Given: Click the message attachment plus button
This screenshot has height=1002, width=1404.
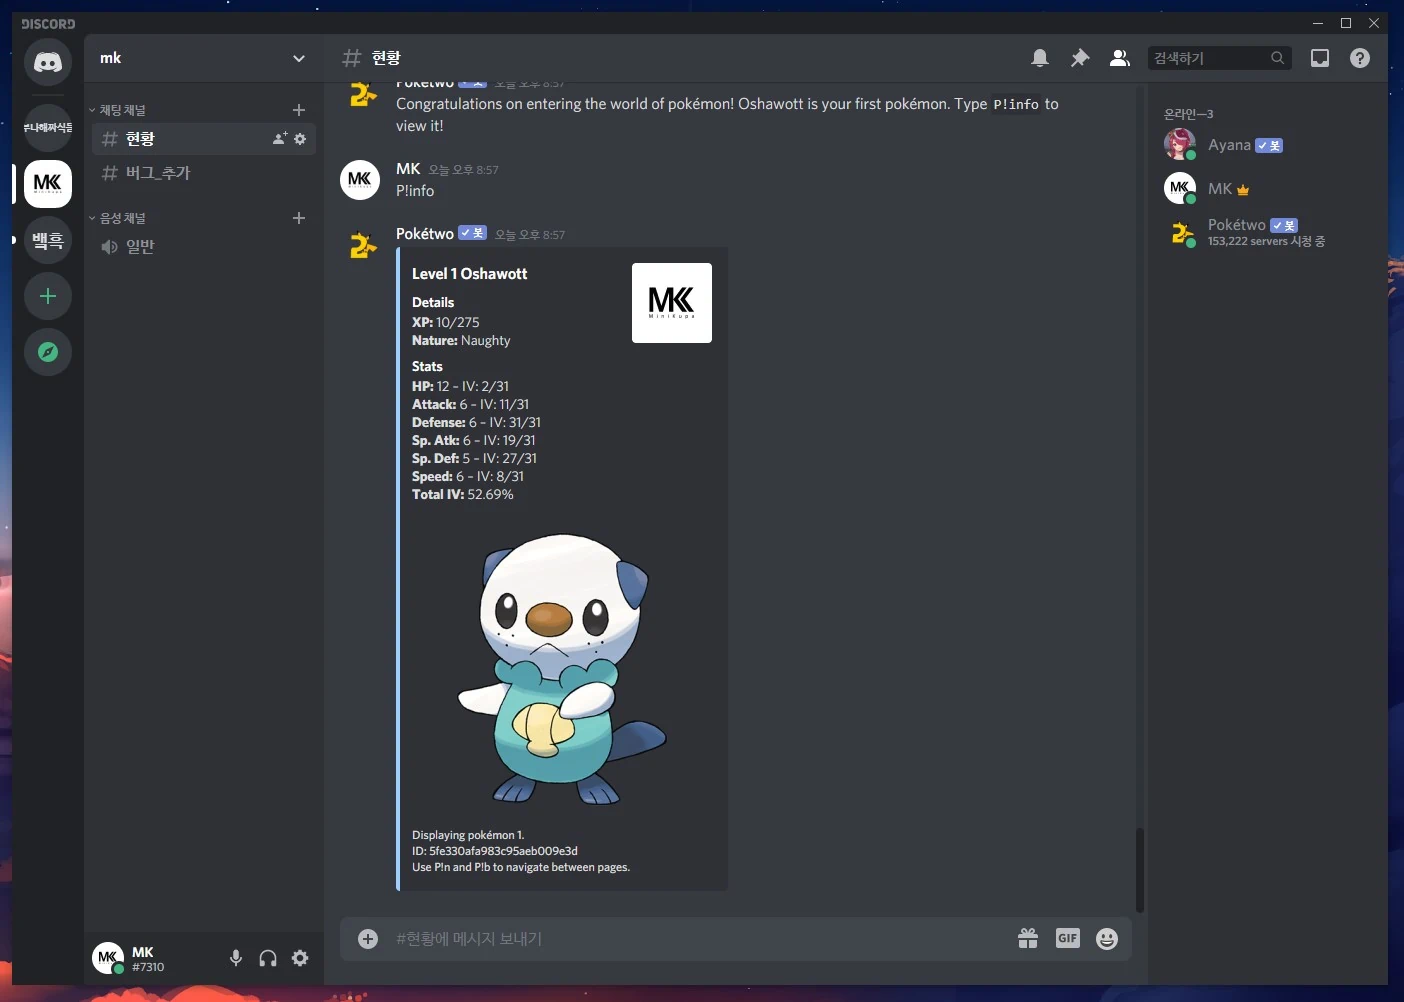Looking at the screenshot, I should pyautogui.click(x=368, y=939).
